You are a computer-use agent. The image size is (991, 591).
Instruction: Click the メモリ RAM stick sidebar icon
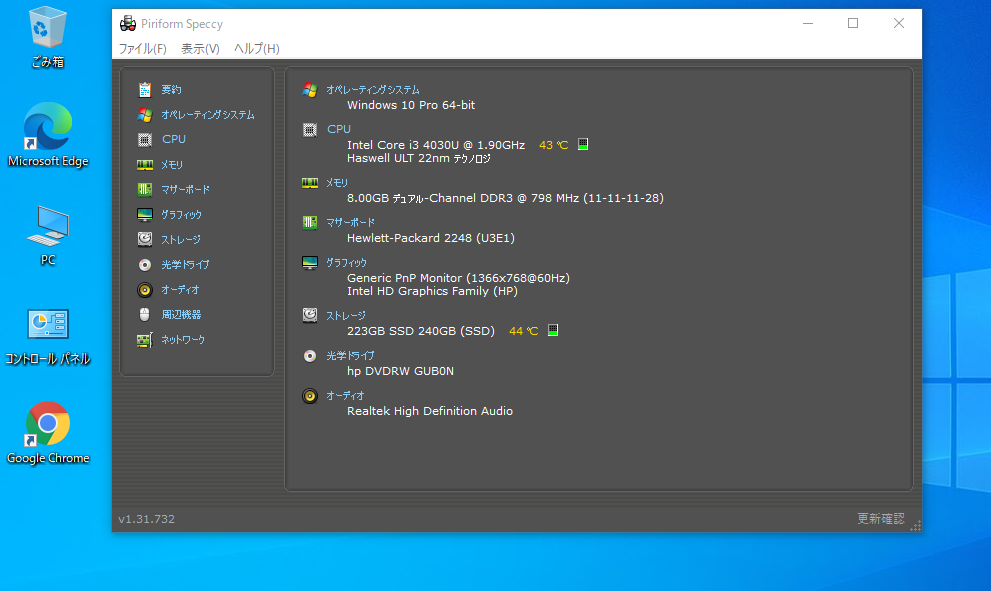click(145, 165)
